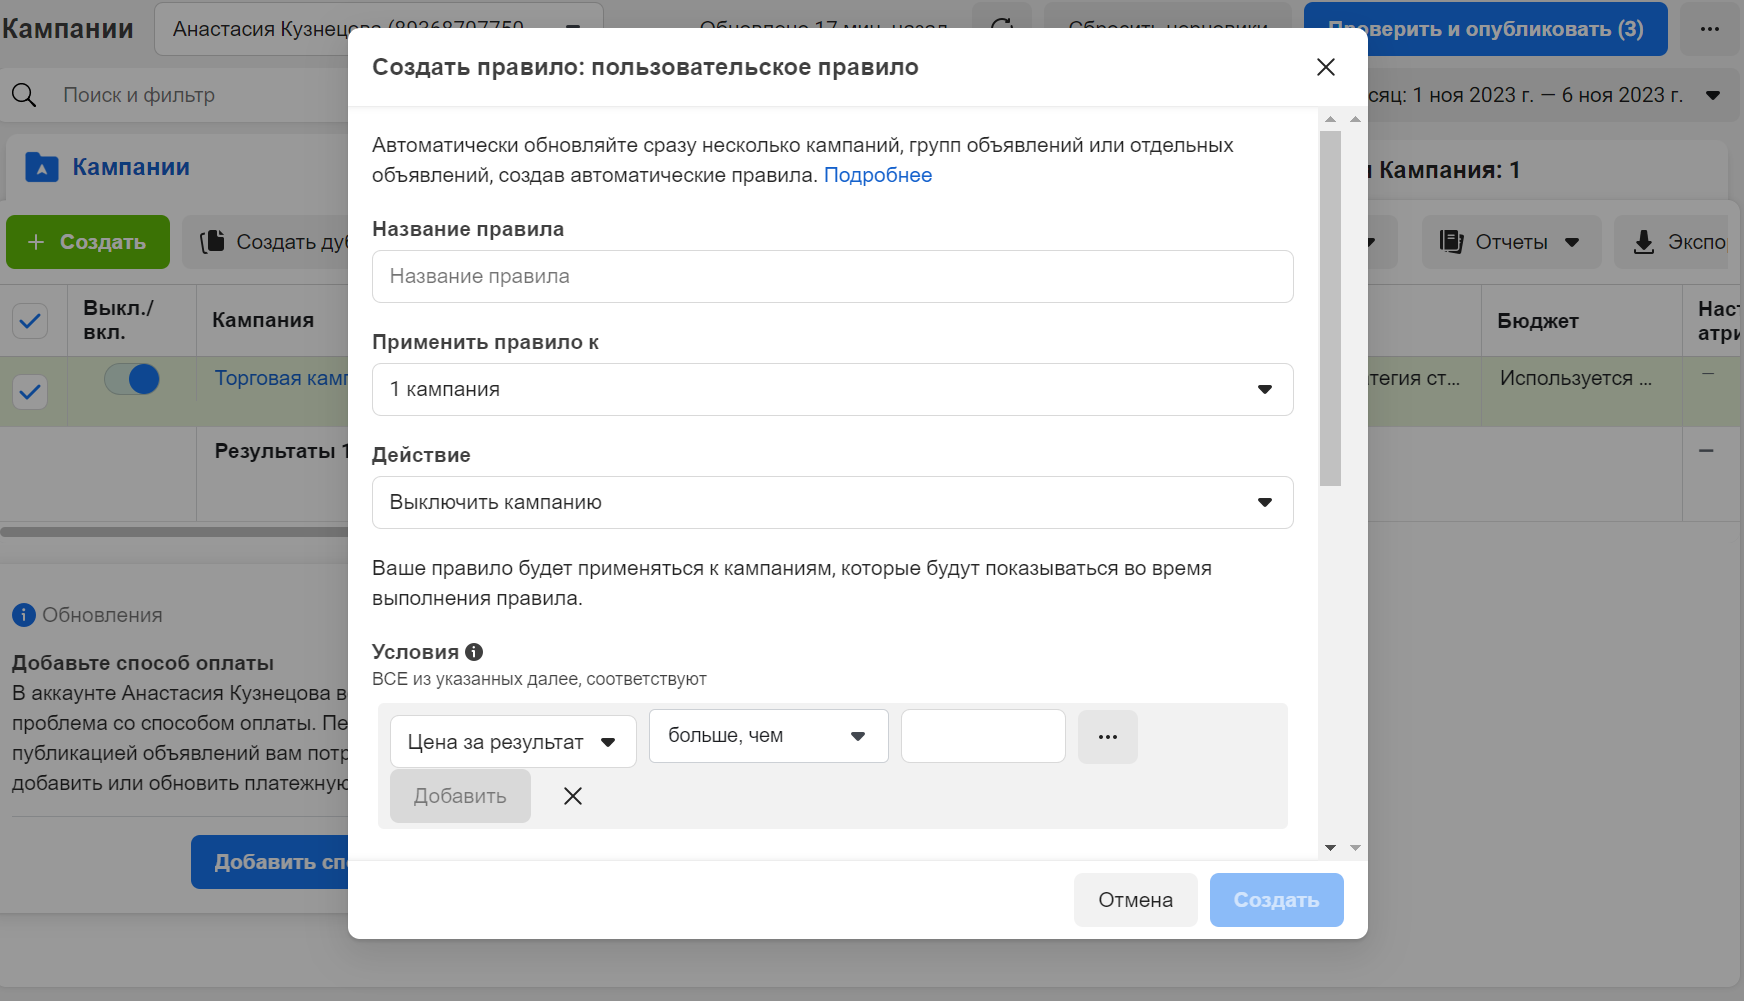This screenshot has width=1744, height=1001.
Task: Click the refresh icon in top bar
Action: click(x=1002, y=27)
